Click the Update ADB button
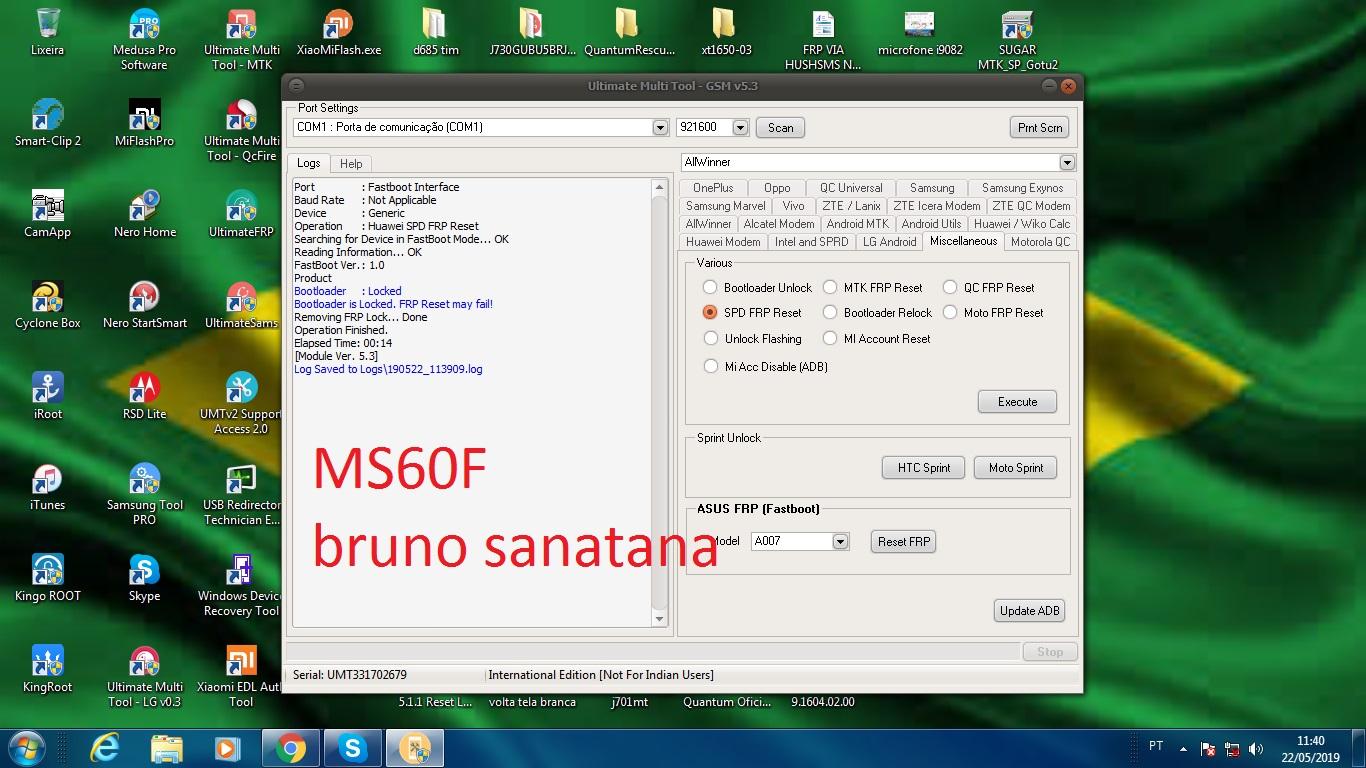The width and height of the screenshot is (1366, 768). pos(1030,611)
